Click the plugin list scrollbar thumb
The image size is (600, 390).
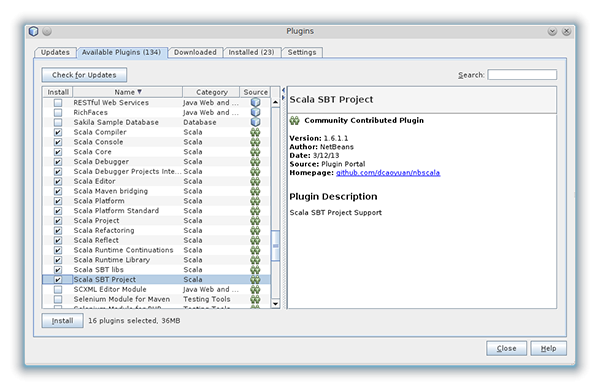275,246
